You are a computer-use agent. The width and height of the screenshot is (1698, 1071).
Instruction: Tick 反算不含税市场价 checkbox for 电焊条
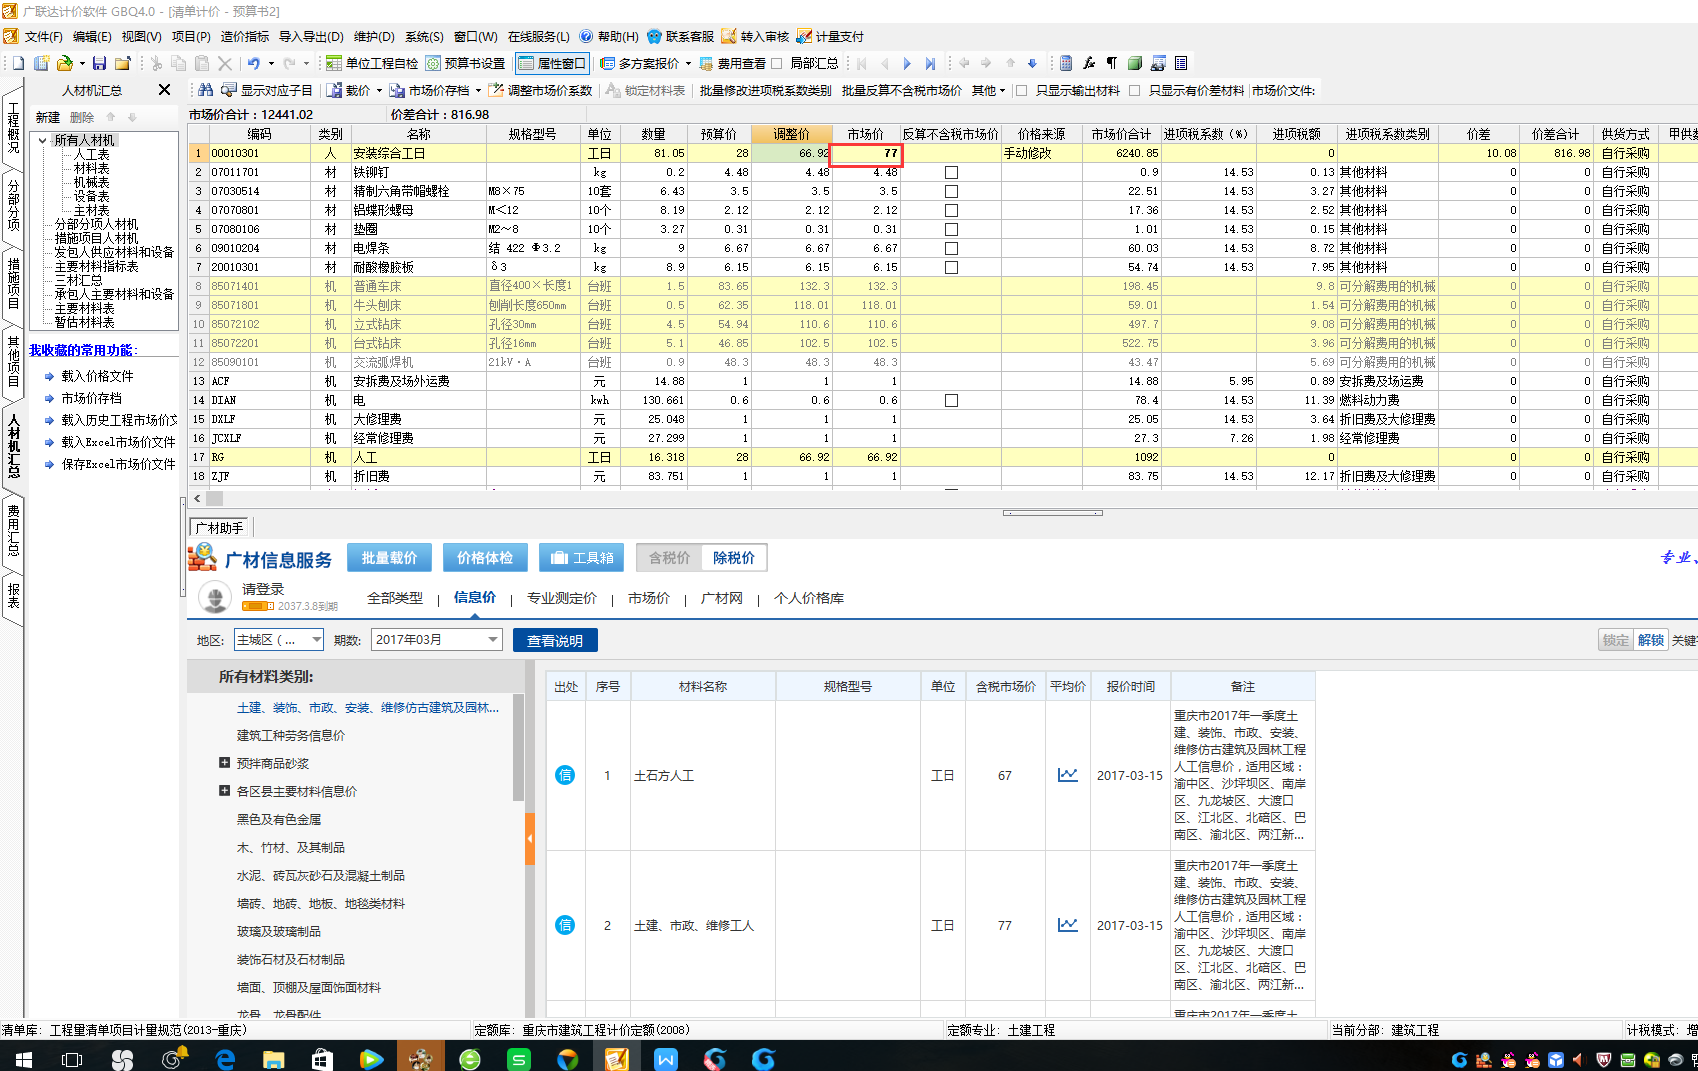(951, 248)
